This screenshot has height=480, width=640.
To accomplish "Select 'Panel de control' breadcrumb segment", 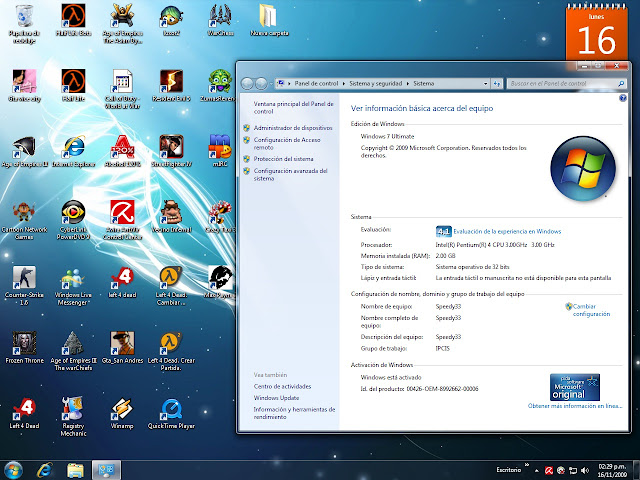I will tap(314, 83).
